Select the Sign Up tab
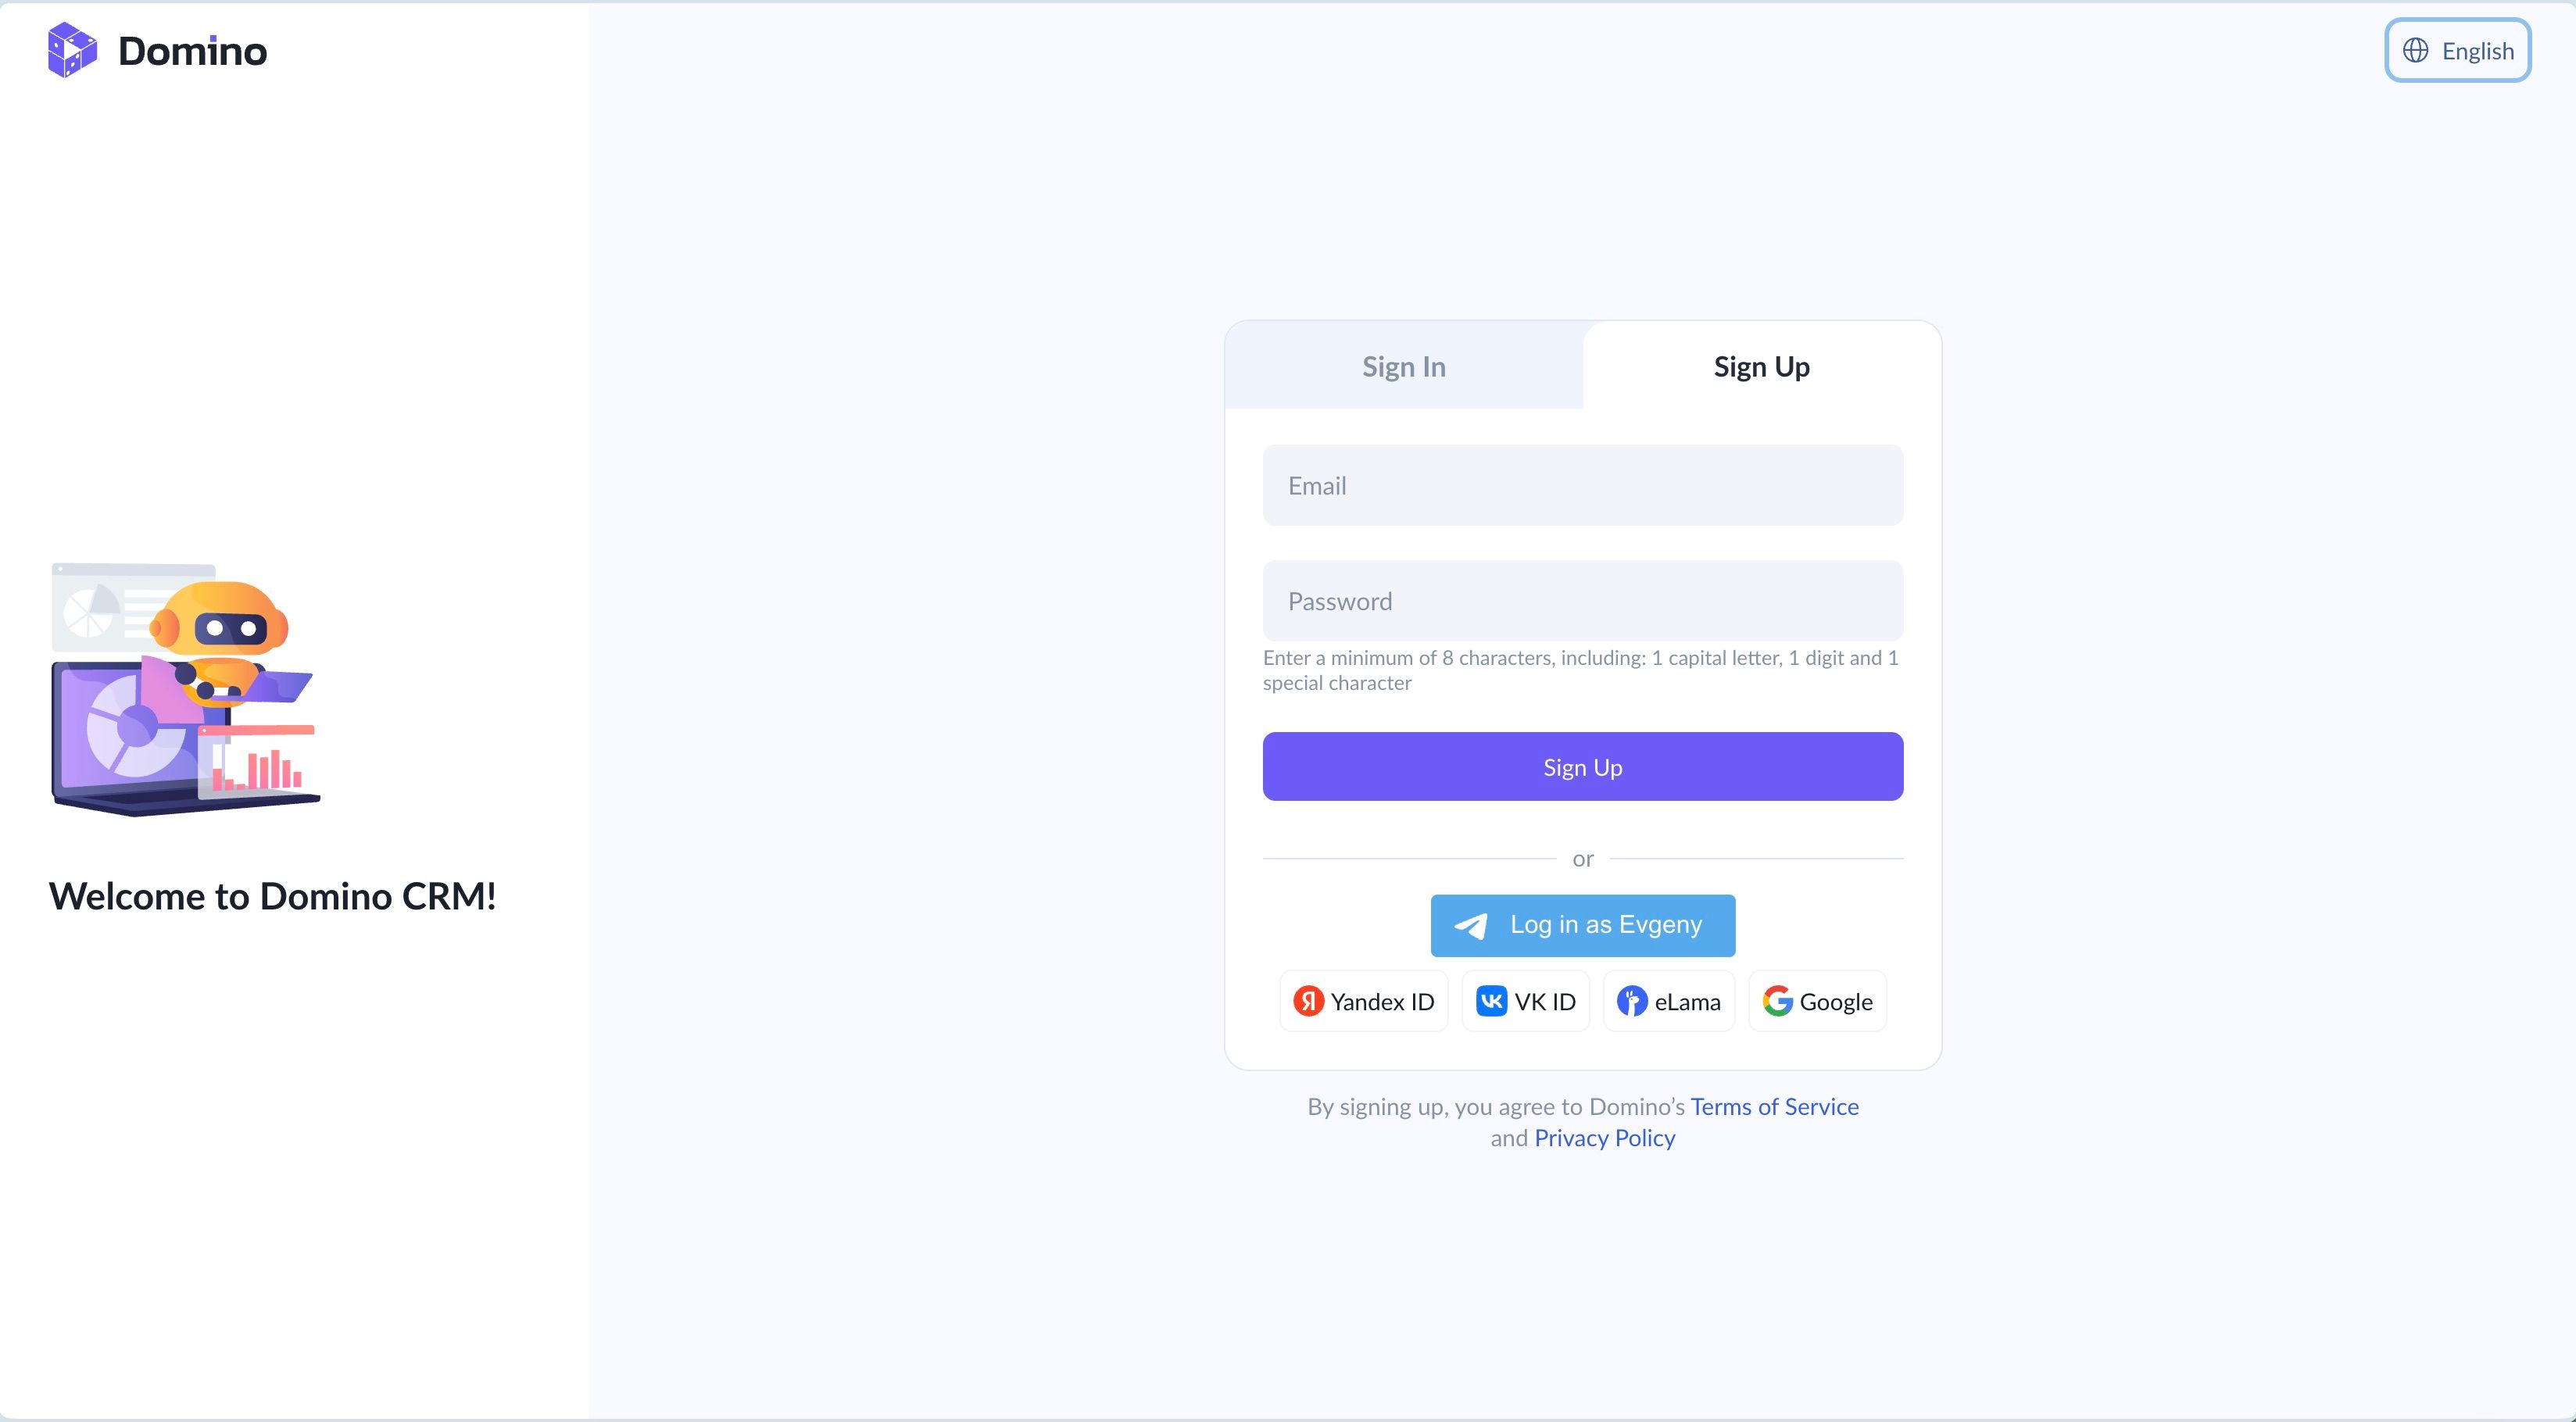 1760,366
